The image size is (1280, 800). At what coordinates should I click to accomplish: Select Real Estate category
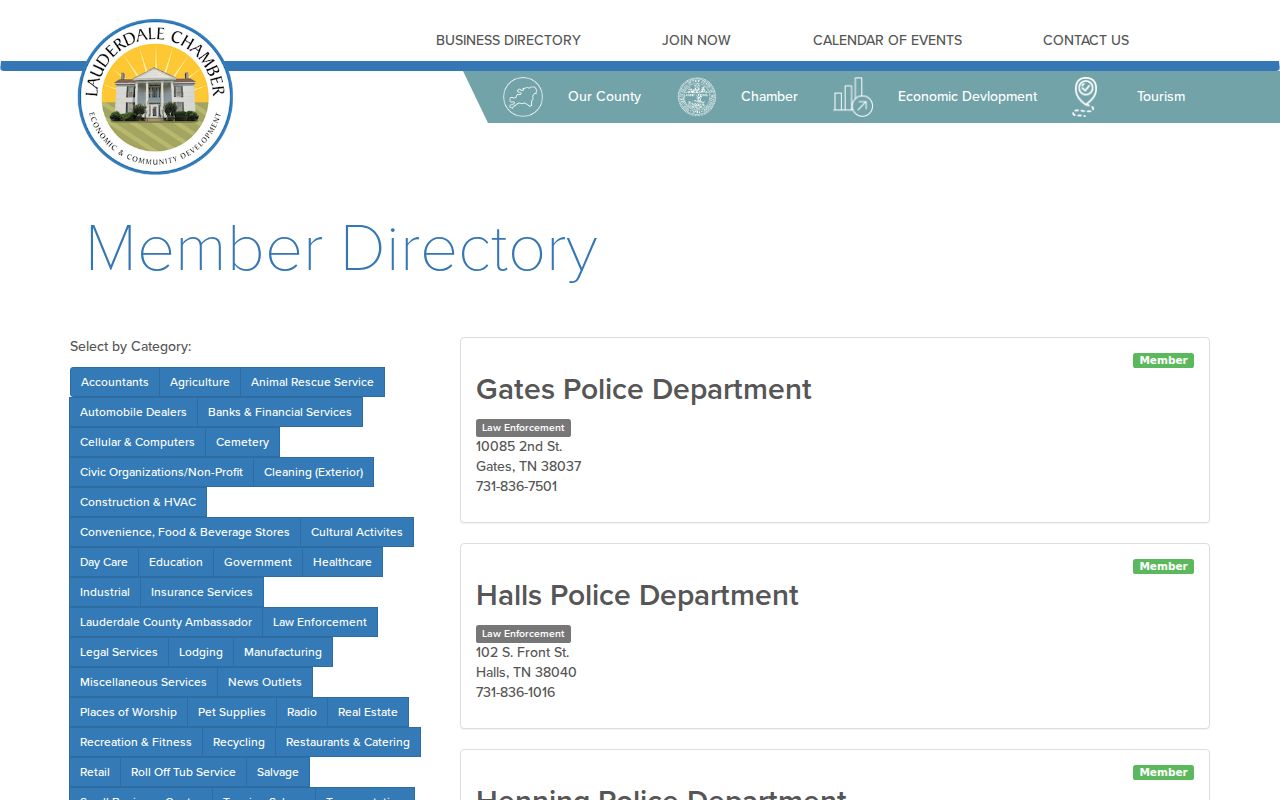click(x=368, y=712)
